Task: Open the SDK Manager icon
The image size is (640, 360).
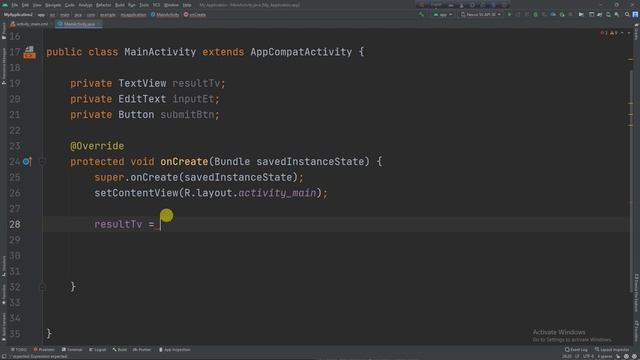Action: pyautogui.click(x=617, y=14)
